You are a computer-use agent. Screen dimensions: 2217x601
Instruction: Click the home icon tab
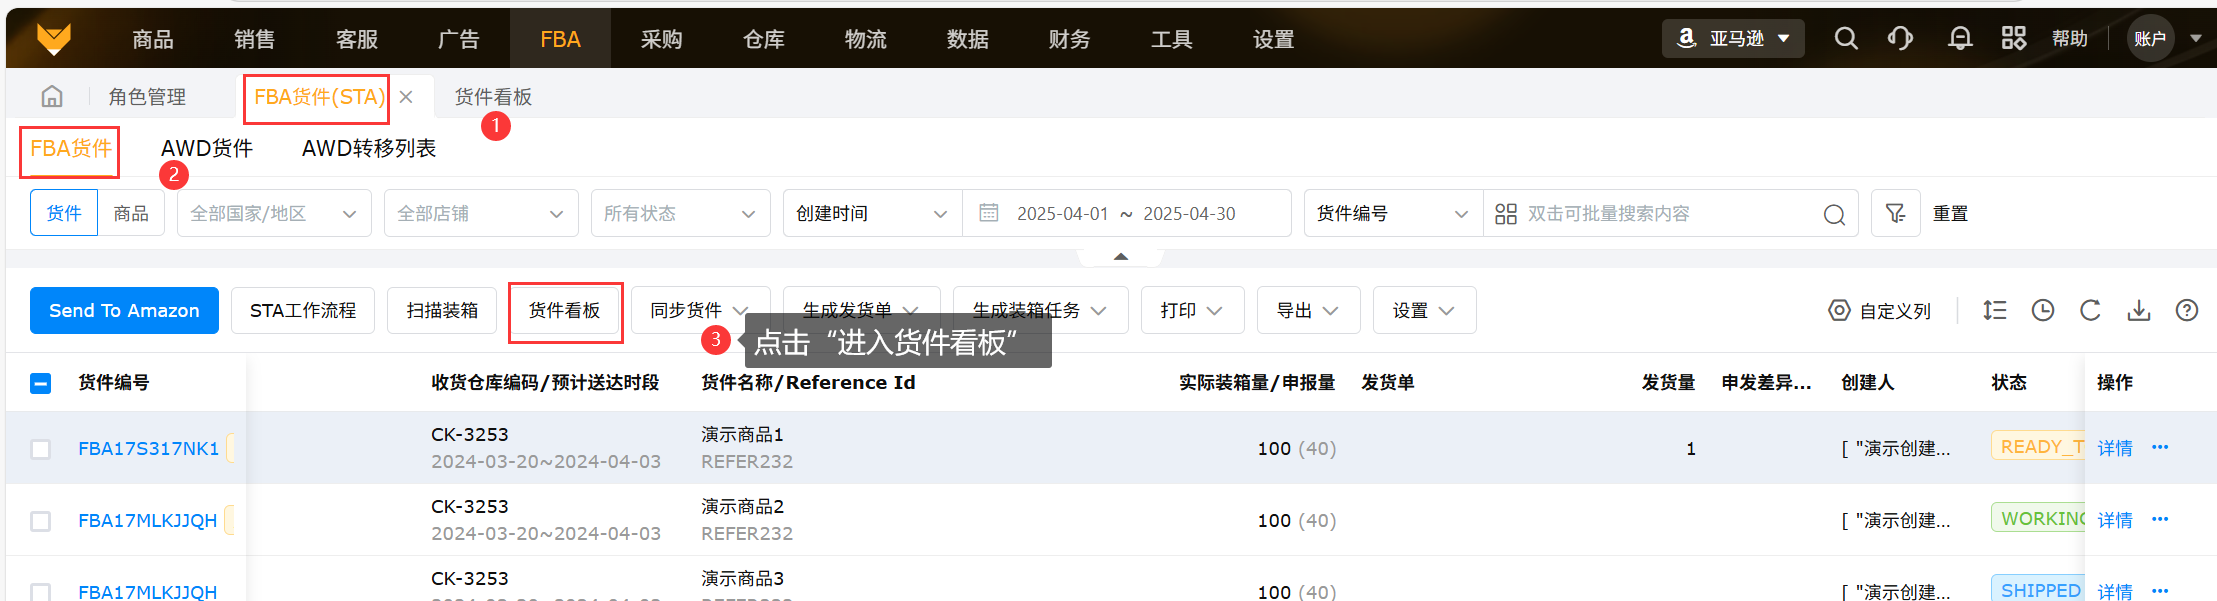tap(52, 96)
